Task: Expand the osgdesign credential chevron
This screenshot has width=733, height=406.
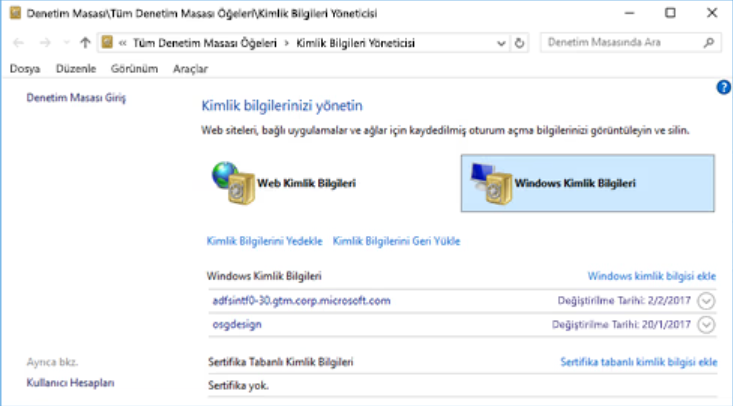Action: click(706, 325)
